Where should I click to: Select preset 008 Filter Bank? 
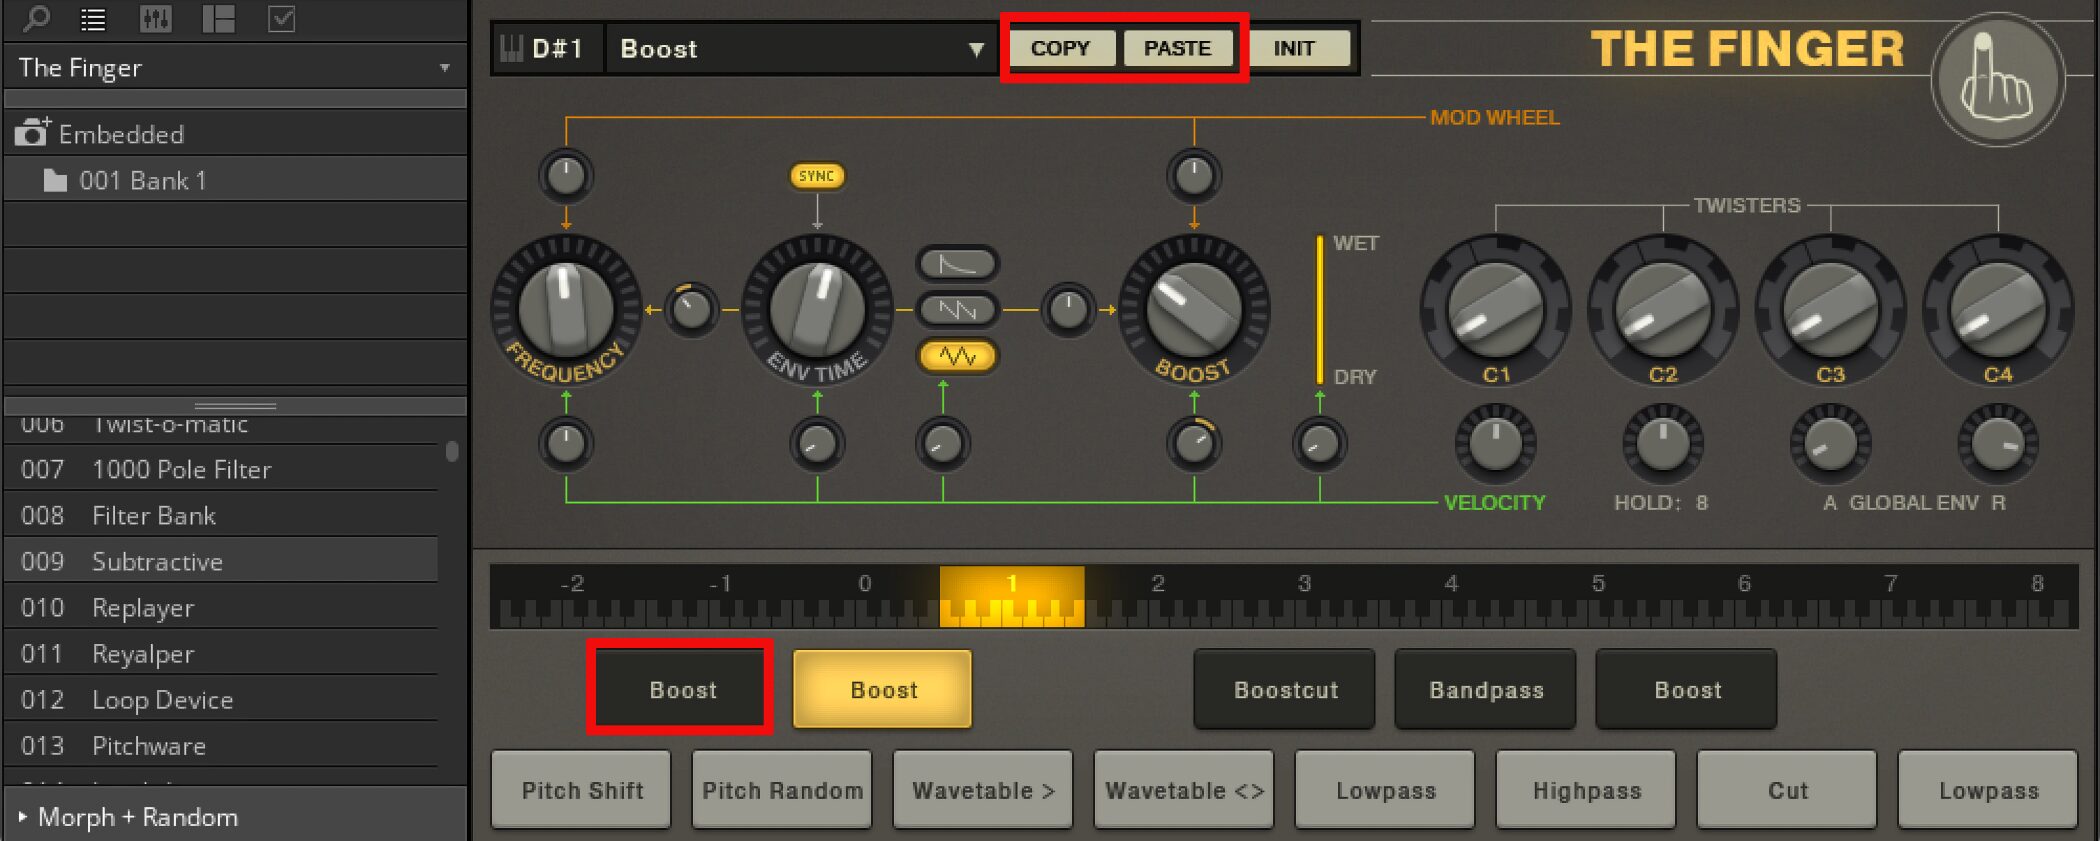pos(221,515)
